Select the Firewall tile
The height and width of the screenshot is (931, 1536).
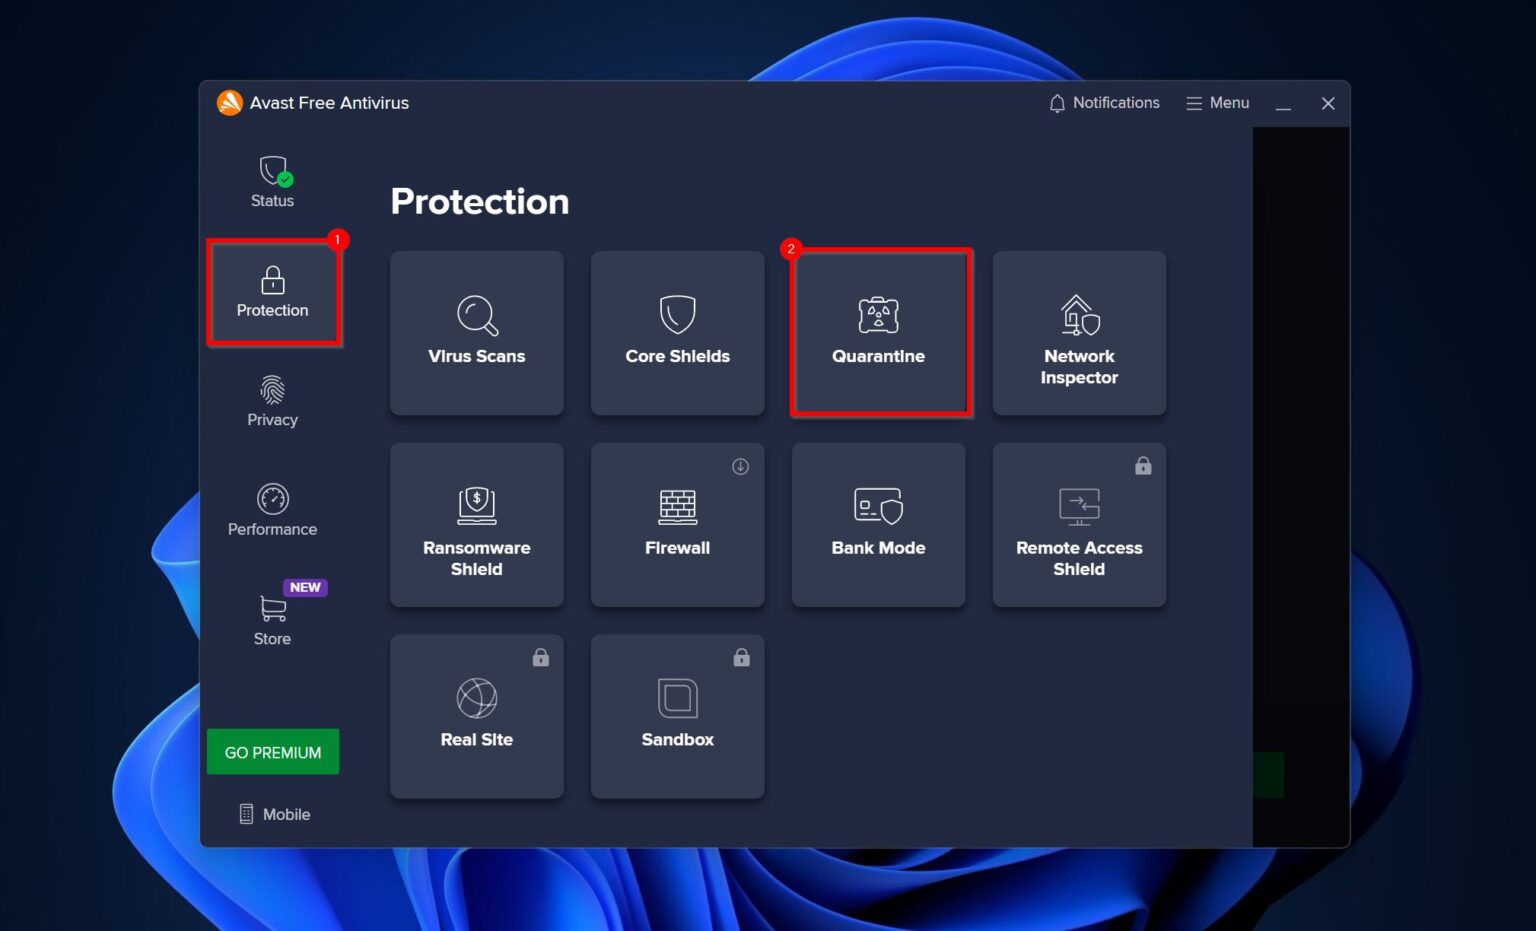pos(677,524)
